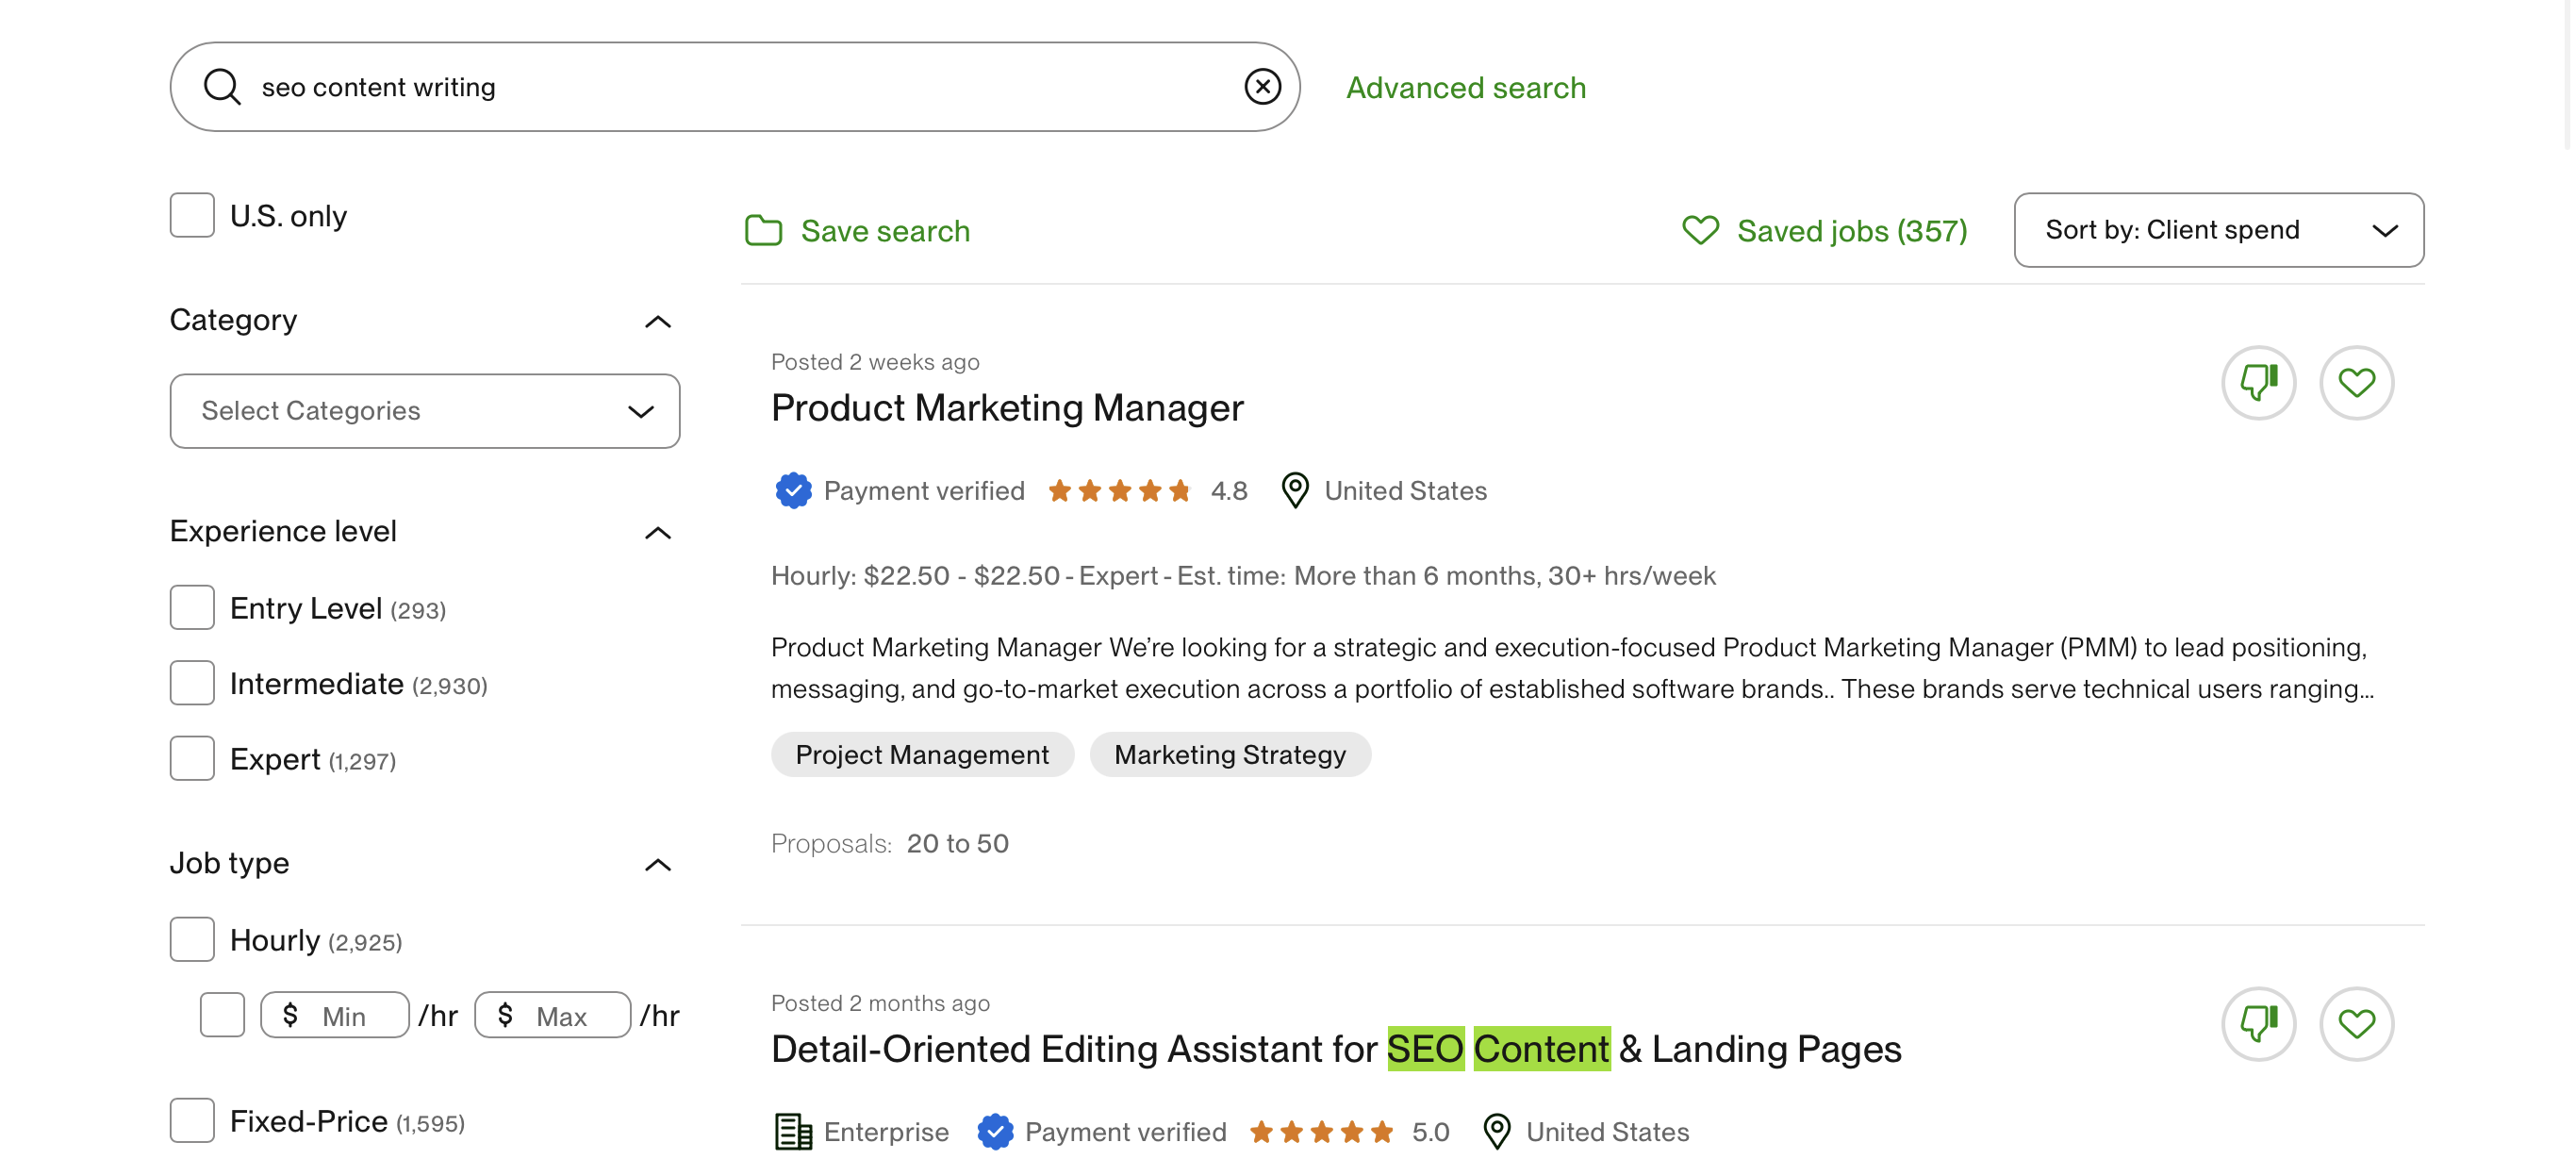Viewport: 2576px width, 1159px height.
Task: Check the Entry Level filter
Action: tap(192, 608)
